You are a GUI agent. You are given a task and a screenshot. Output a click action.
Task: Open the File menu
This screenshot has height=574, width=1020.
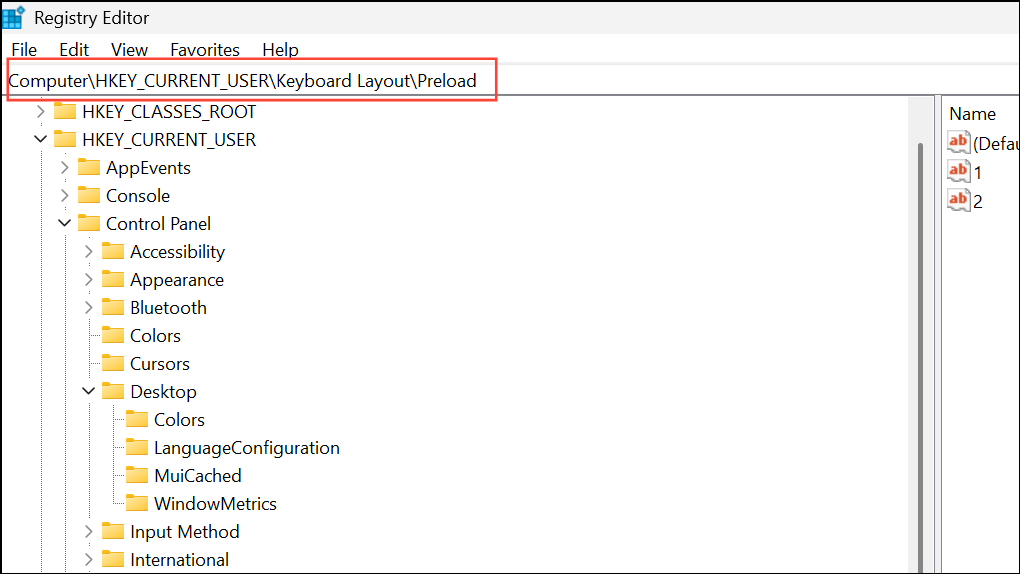tap(24, 49)
